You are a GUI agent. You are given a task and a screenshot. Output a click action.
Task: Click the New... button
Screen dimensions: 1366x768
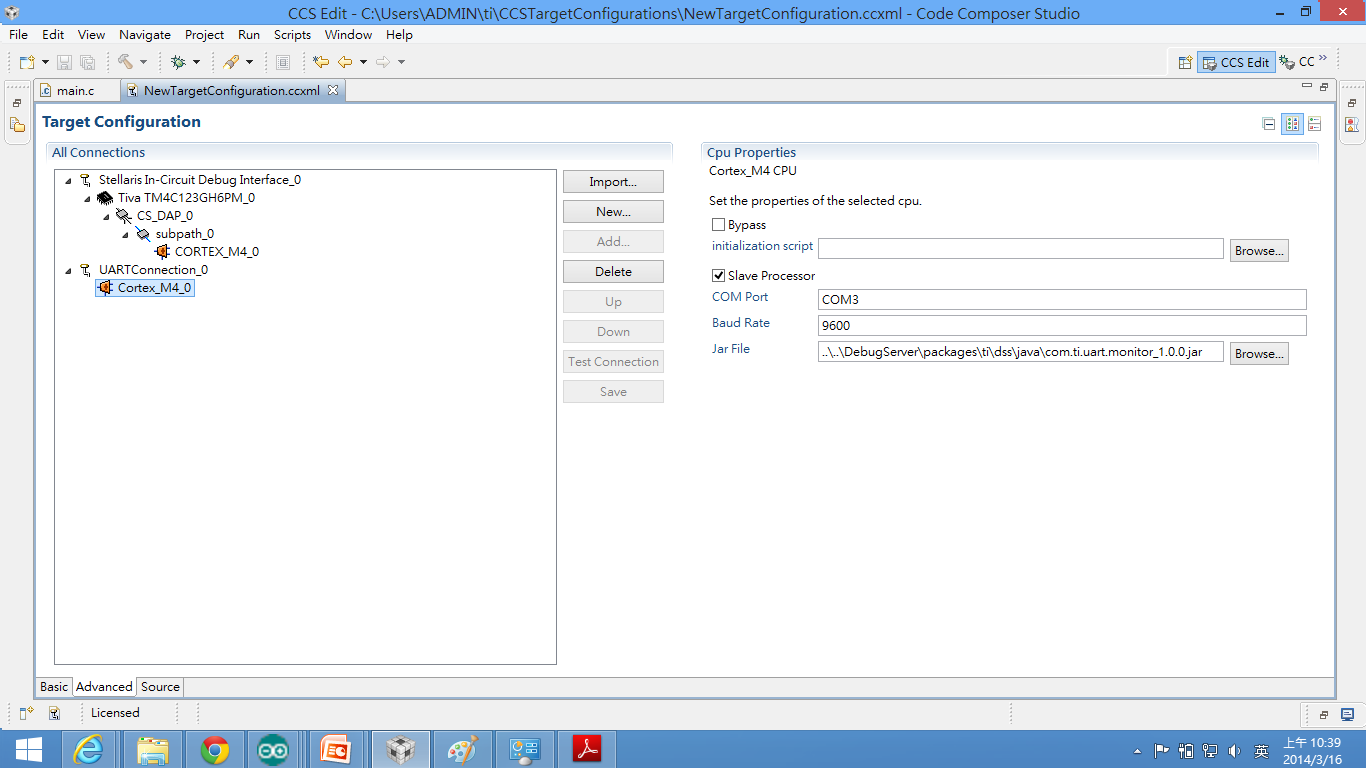pyautogui.click(x=613, y=212)
